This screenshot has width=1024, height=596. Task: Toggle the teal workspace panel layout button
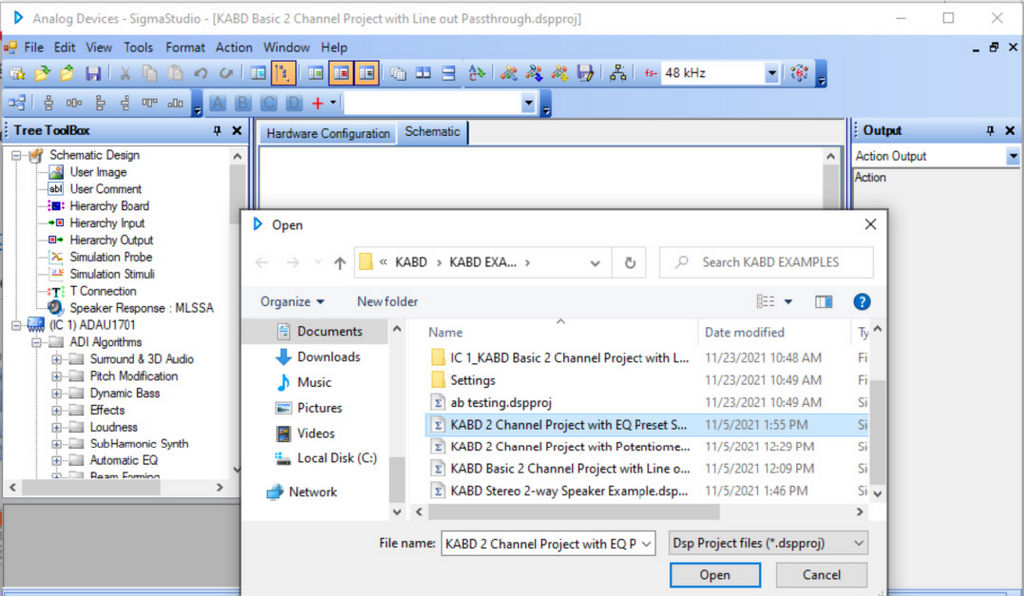(x=258, y=73)
